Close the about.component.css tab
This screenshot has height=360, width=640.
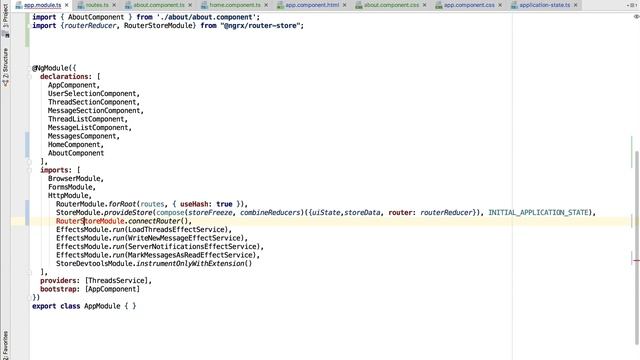click(x=424, y=5)
